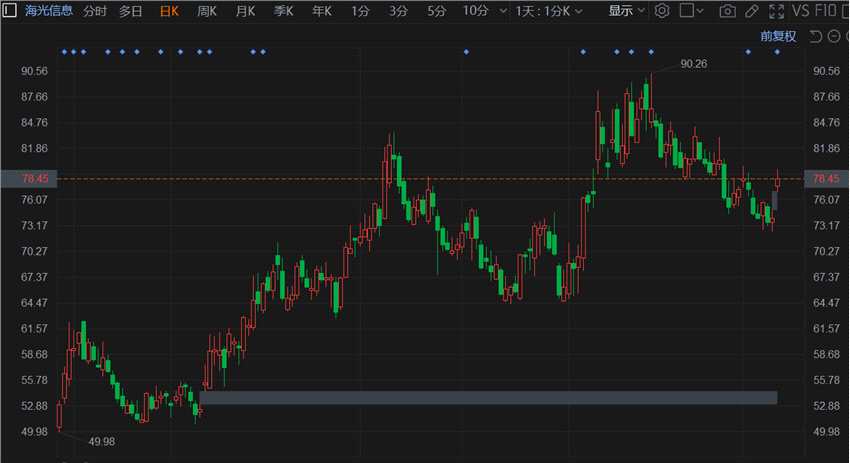
Task: Switch to 10分 minute chart
Action: coord(475,11)
